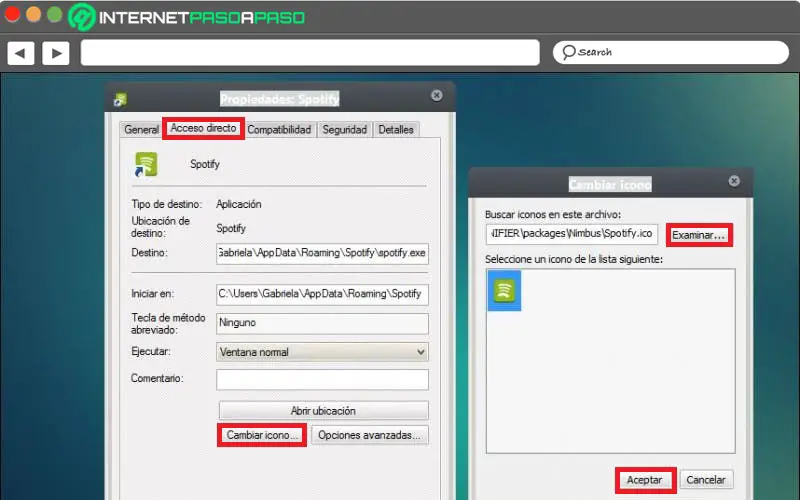This screenshot has width=800, height=500.
Task: Click the 'Spotify' name next to the large icon
Action: [205, 164]
